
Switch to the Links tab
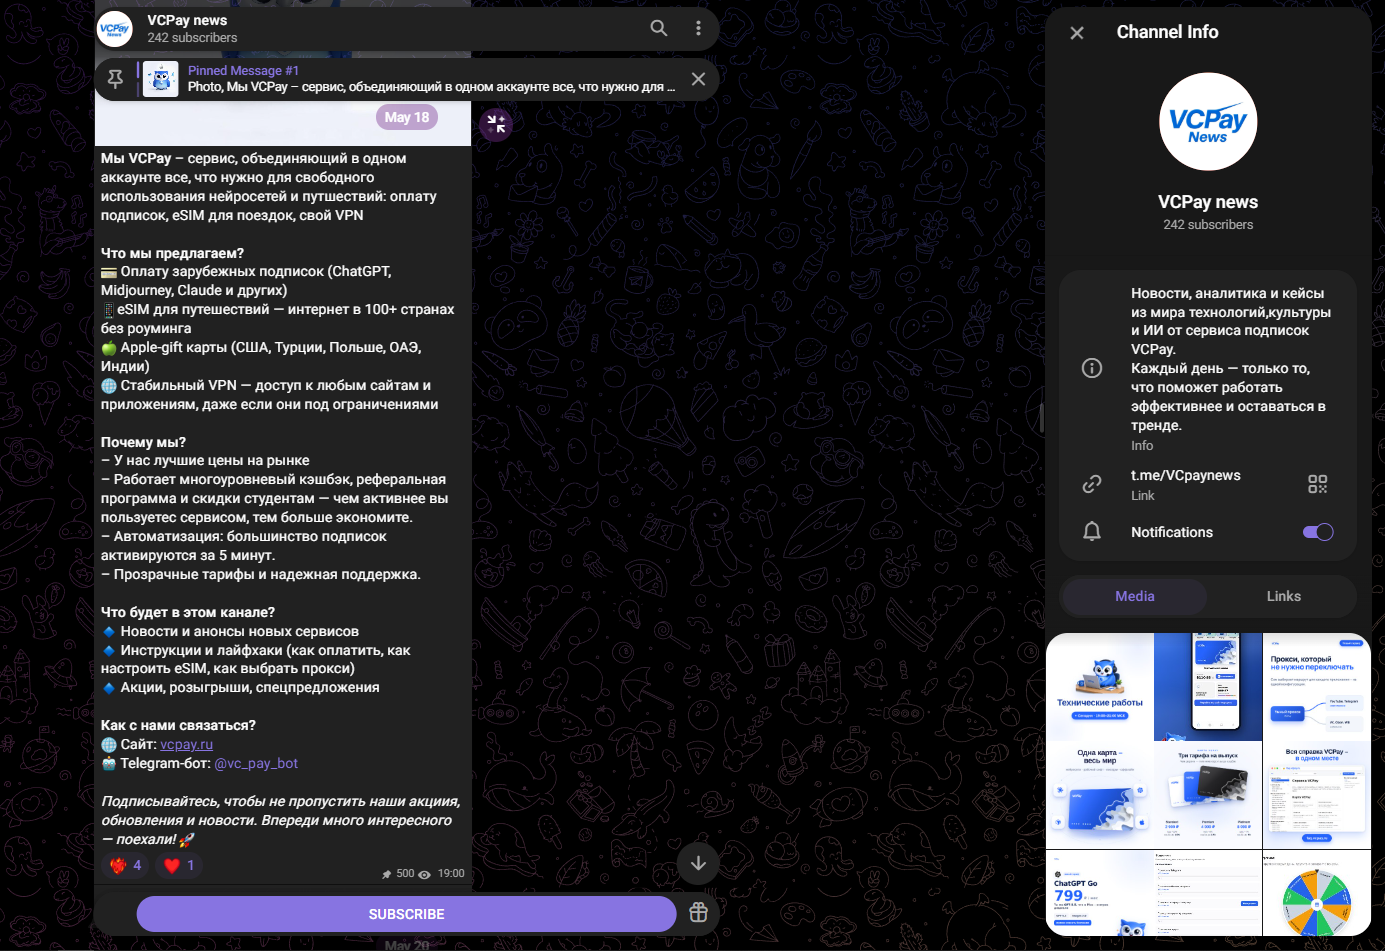[1284, 596]
